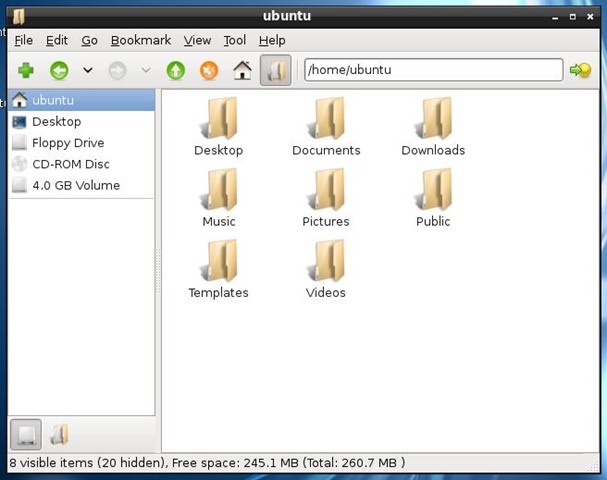Toggle the folder view toolbar button
This screenshot has height=480, width=607.
[275, 70]
